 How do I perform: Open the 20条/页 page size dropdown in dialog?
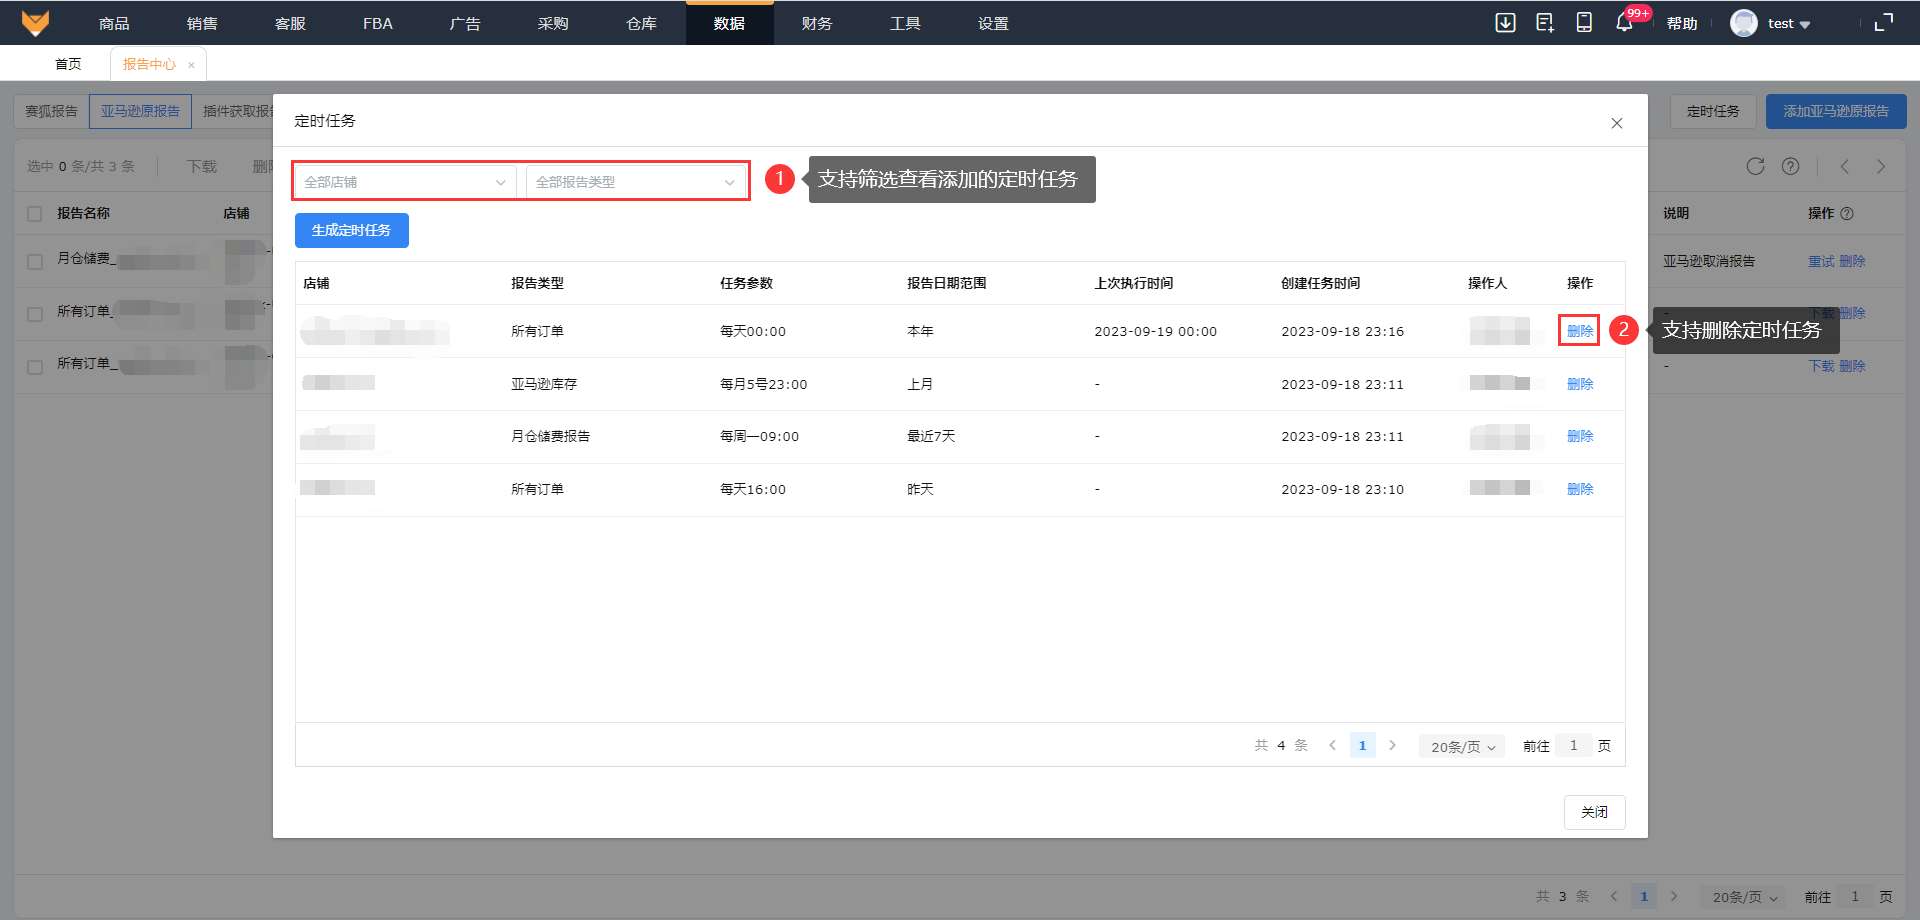1462,747
